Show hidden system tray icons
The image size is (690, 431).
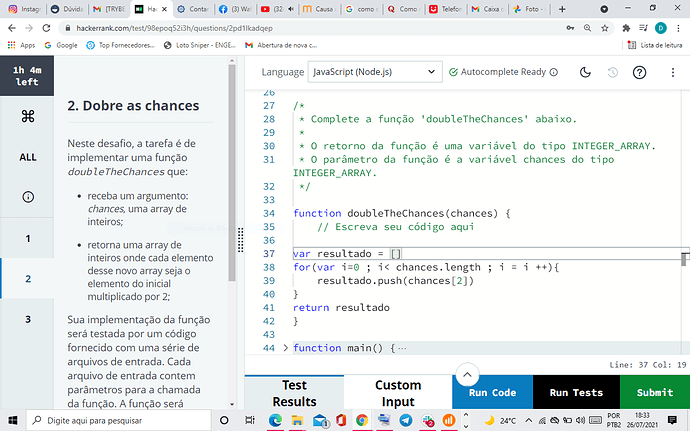click(529, 420)
